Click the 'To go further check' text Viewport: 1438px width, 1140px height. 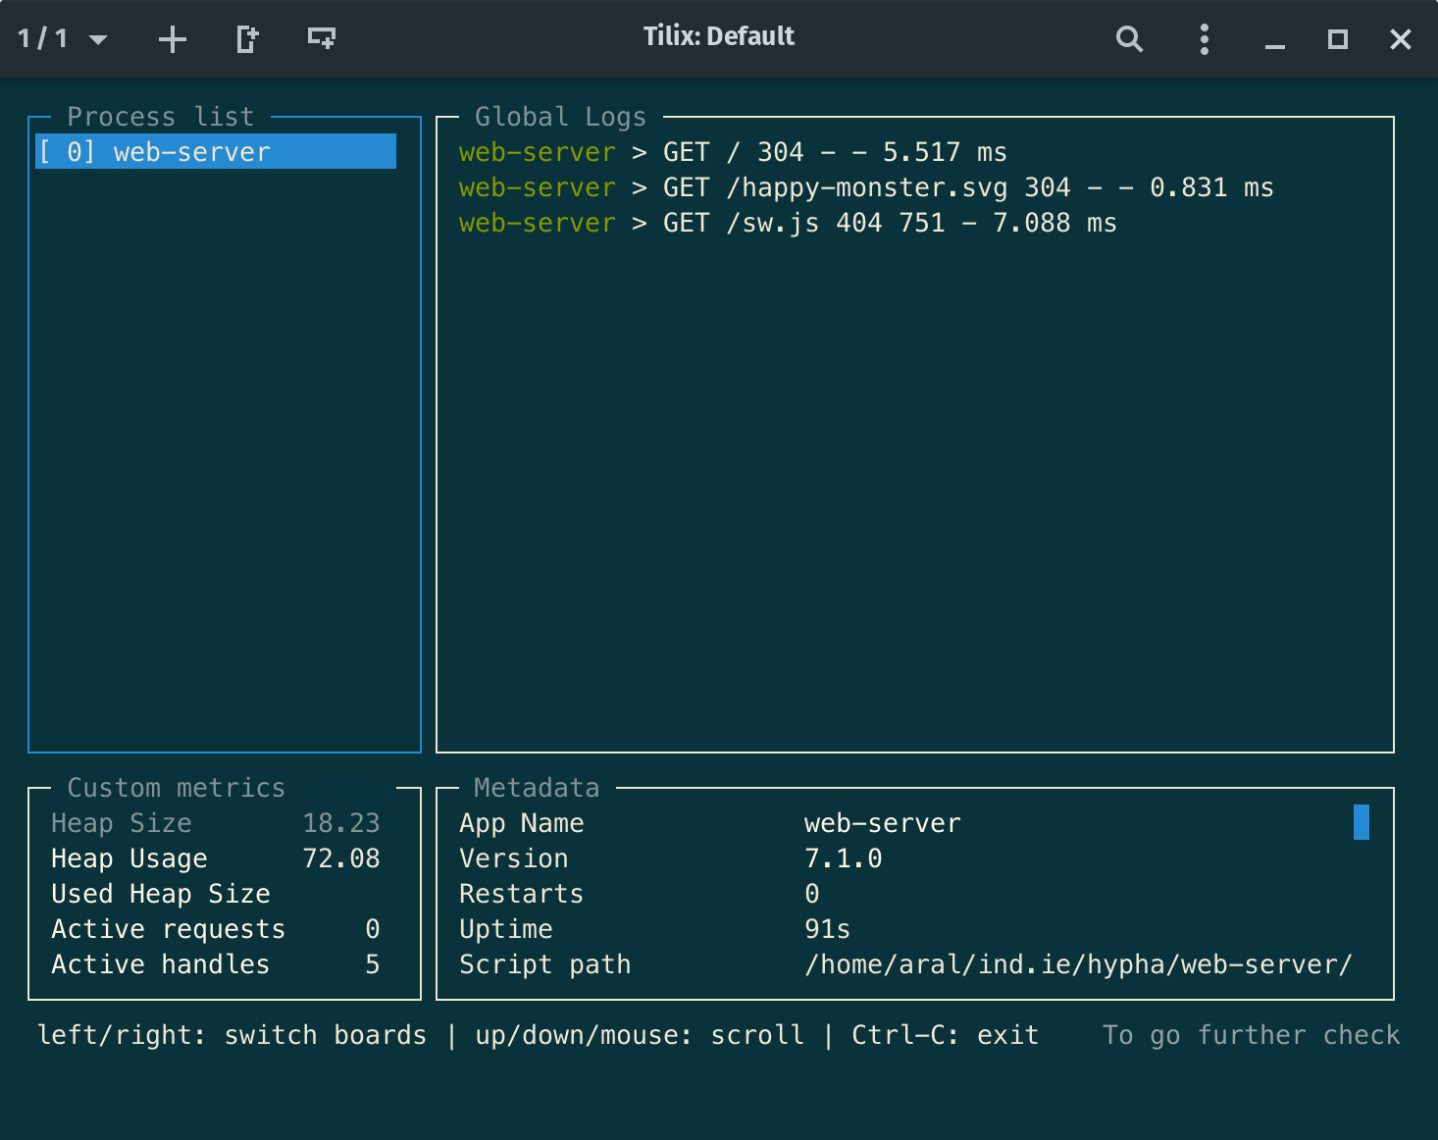[1251, 1035]
